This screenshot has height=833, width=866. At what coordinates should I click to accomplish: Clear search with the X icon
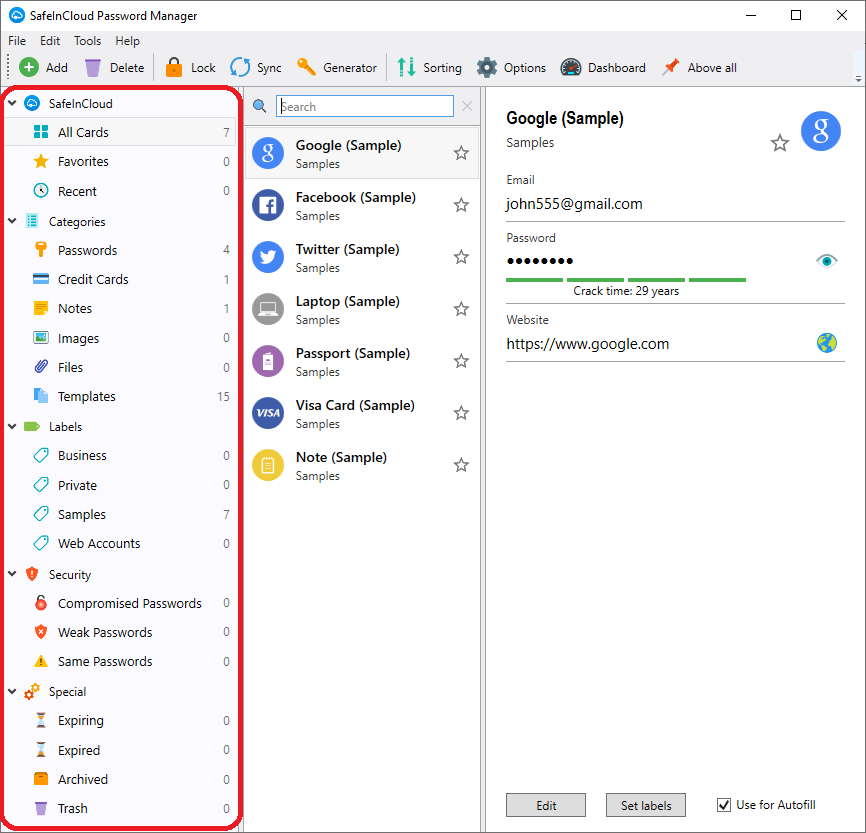pos(467,106)
